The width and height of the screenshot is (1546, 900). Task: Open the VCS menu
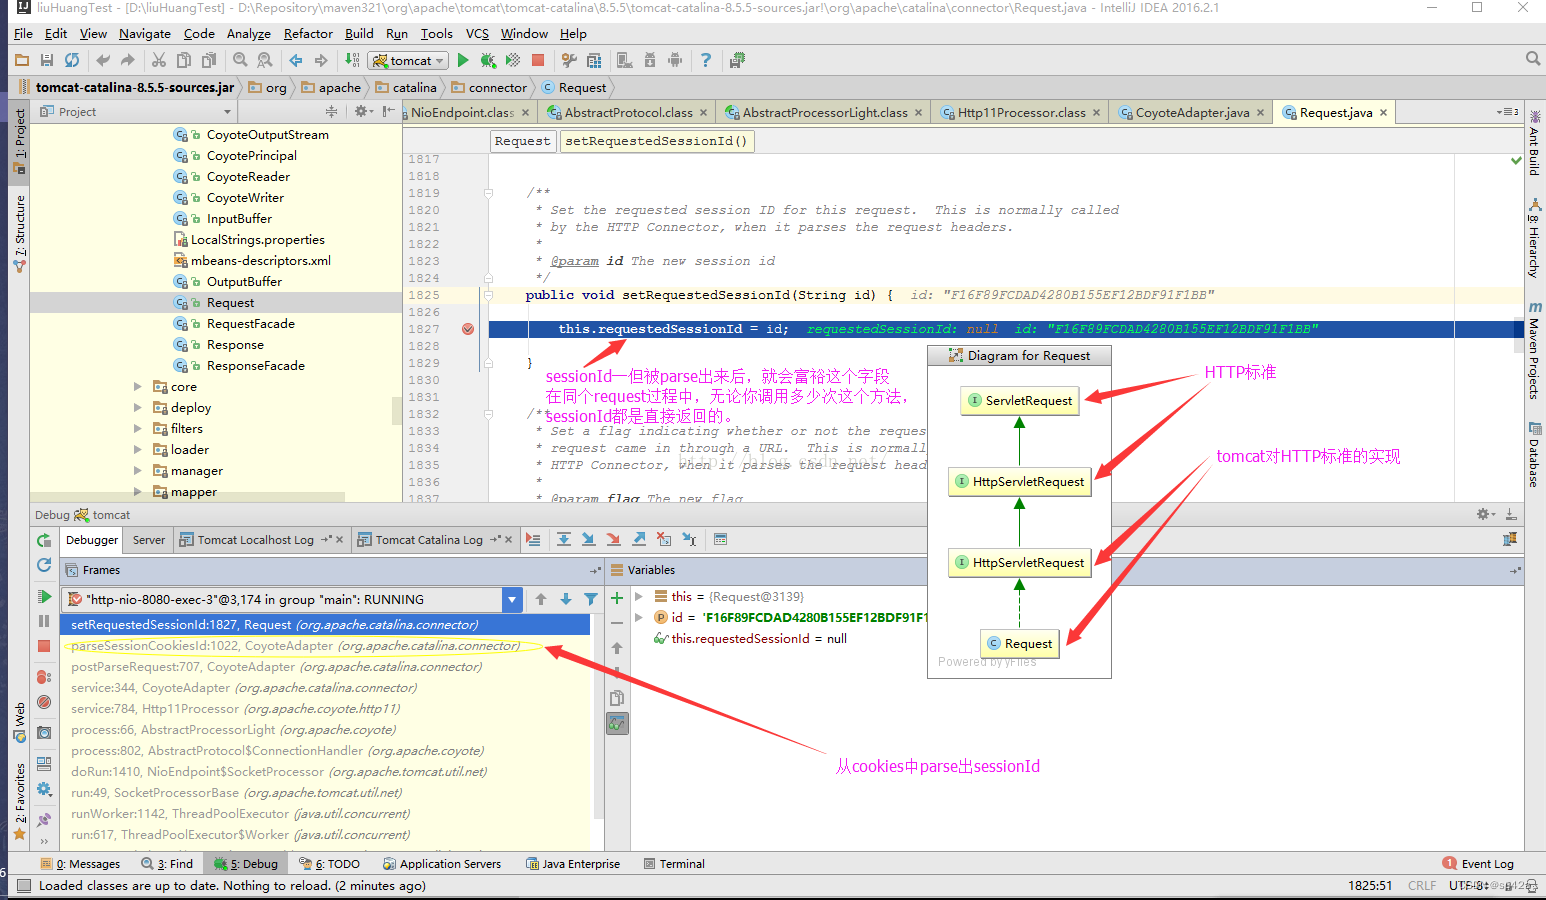[x=477, y=33]
